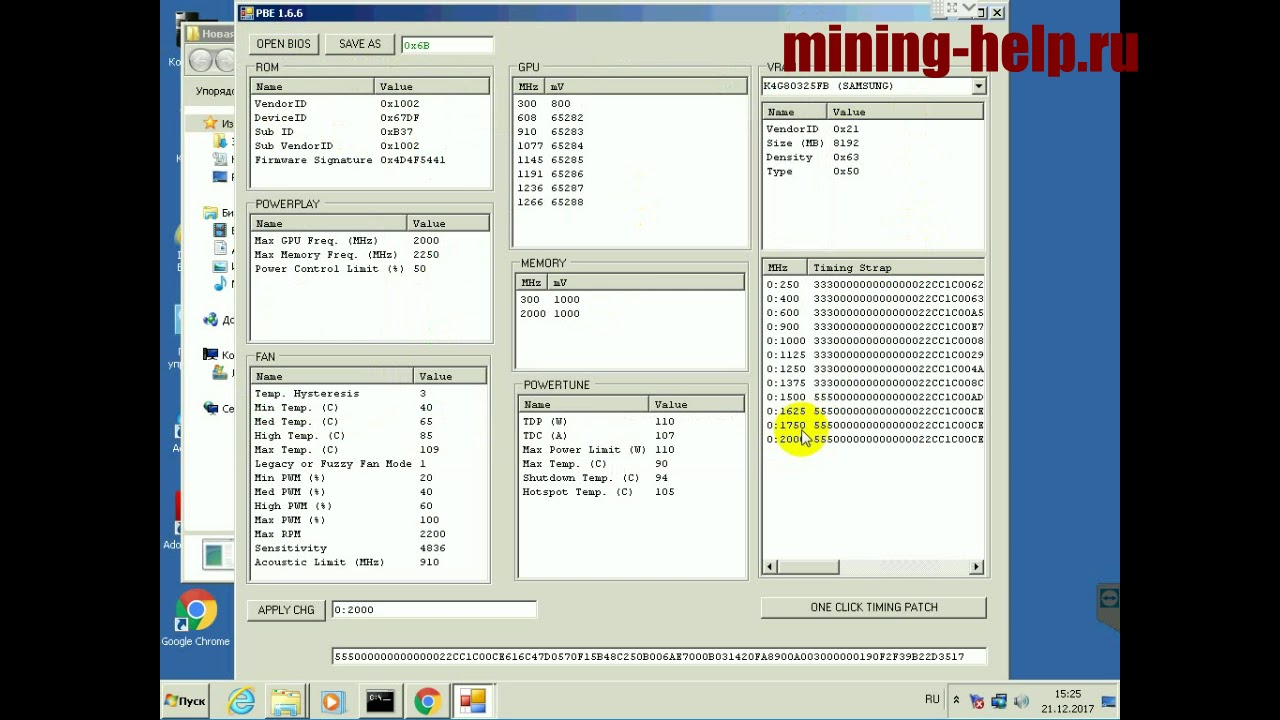The width and height of the screenshot is (1280, 720).
Task: Select the Max RPM fan row
Action: click(x=369, y=534)
